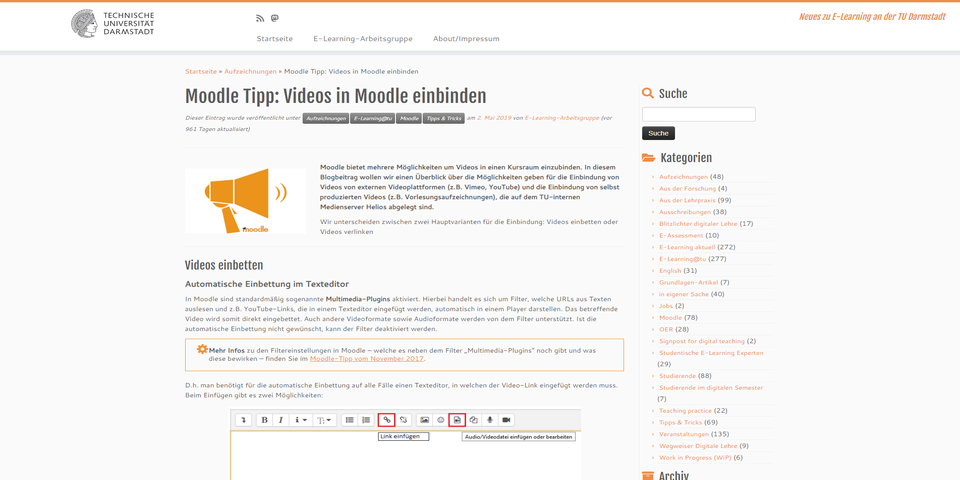Open Work in Progress (WiP) category
Screen dimensions: 960x480
pos(695,457)
